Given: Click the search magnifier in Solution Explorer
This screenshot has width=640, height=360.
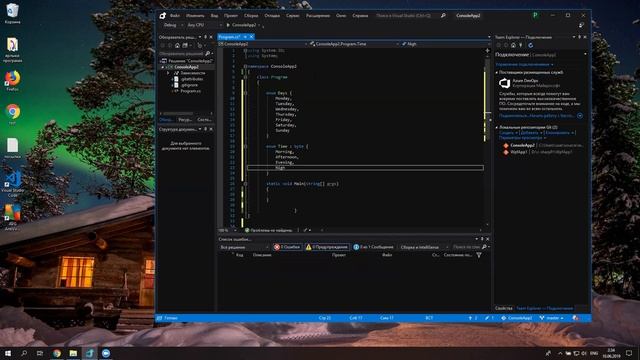Looking at the screenshot, I should (207, 53).
